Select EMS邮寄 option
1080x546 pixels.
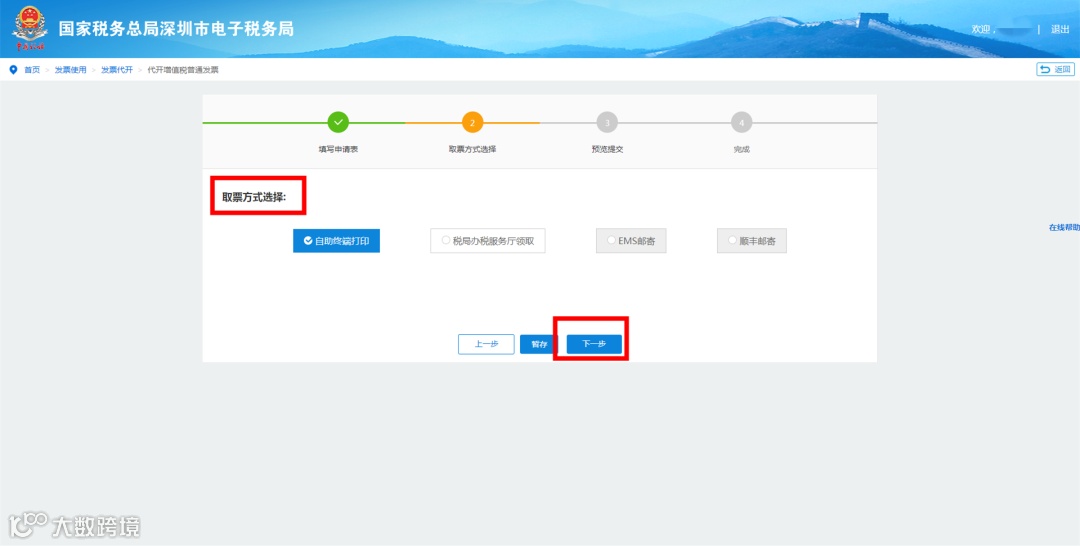tap(631, 241)
